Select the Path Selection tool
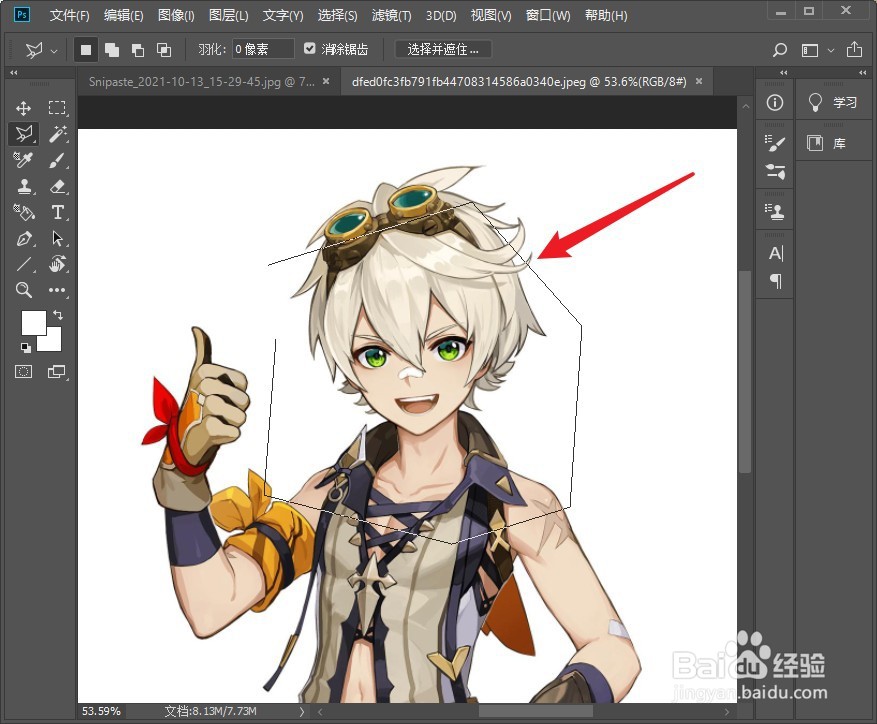Image resolution: width=877 pixels, height=724 pixels. coord(57,238)
